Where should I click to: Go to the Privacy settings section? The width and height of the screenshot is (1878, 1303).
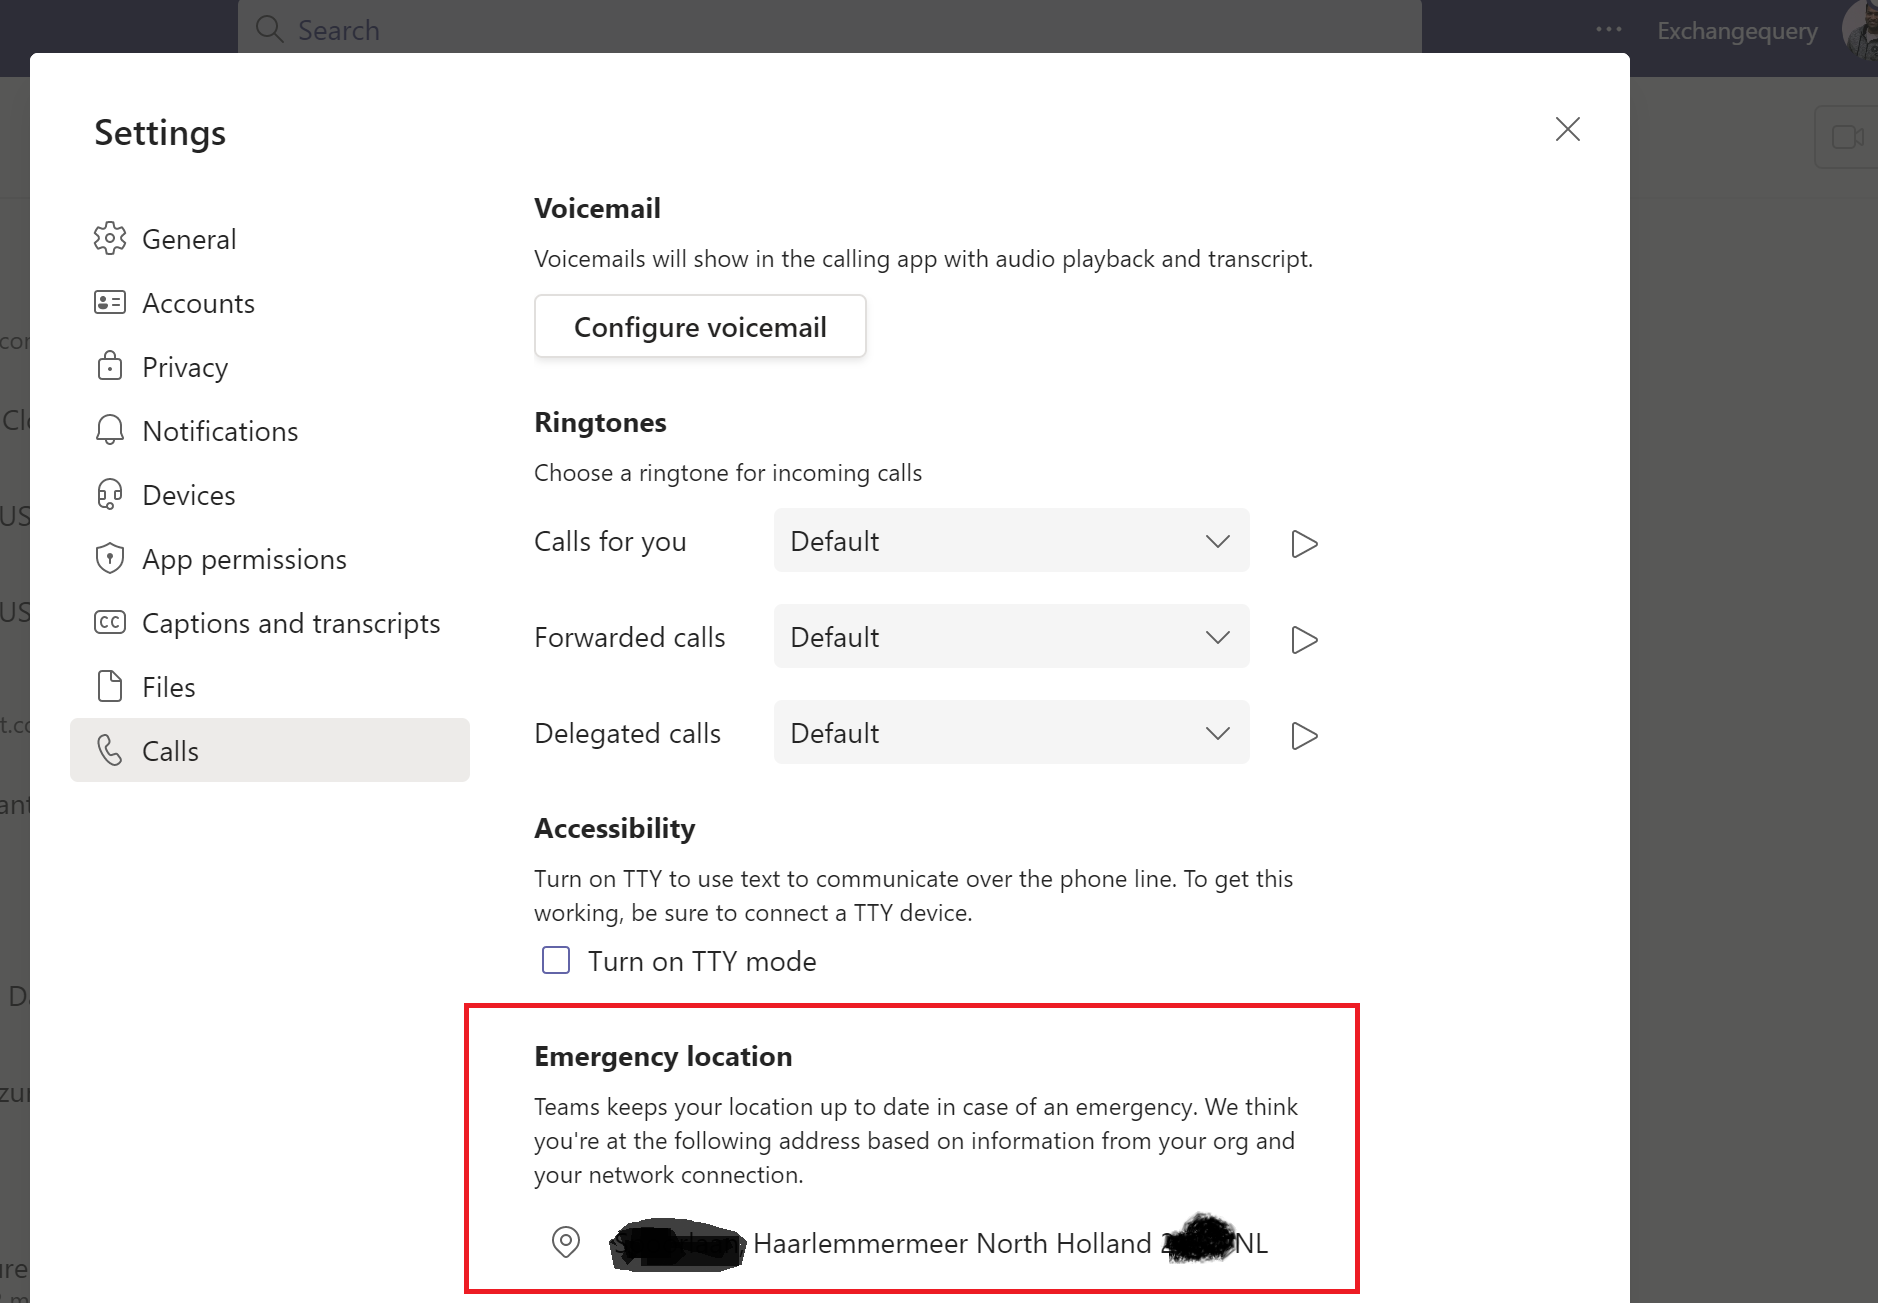click(x=185, y=367)
